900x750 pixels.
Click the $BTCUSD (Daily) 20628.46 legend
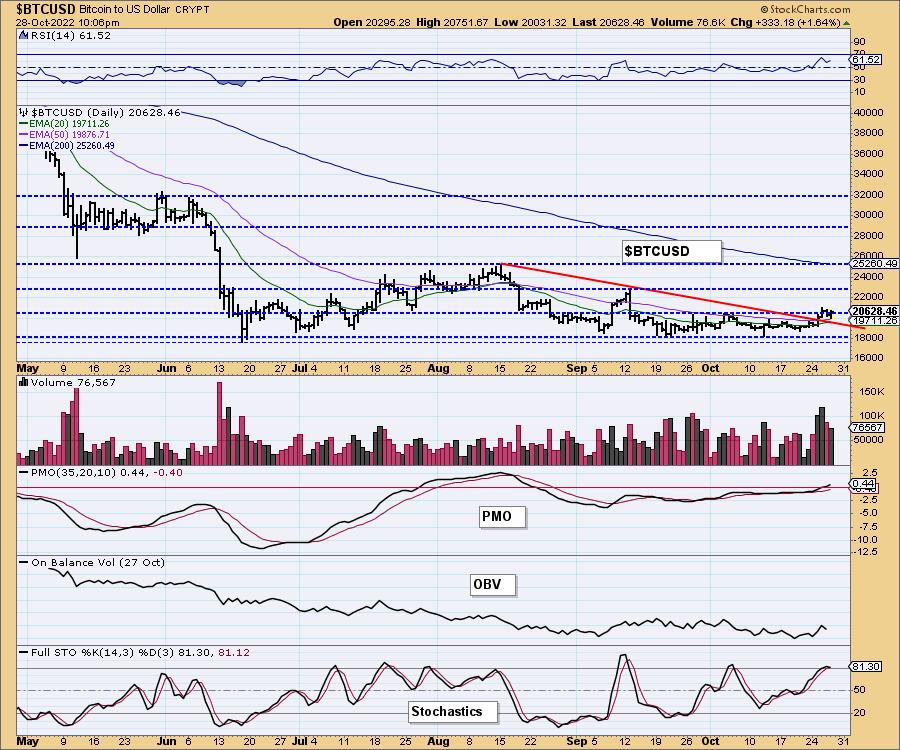tap(106, 112)
